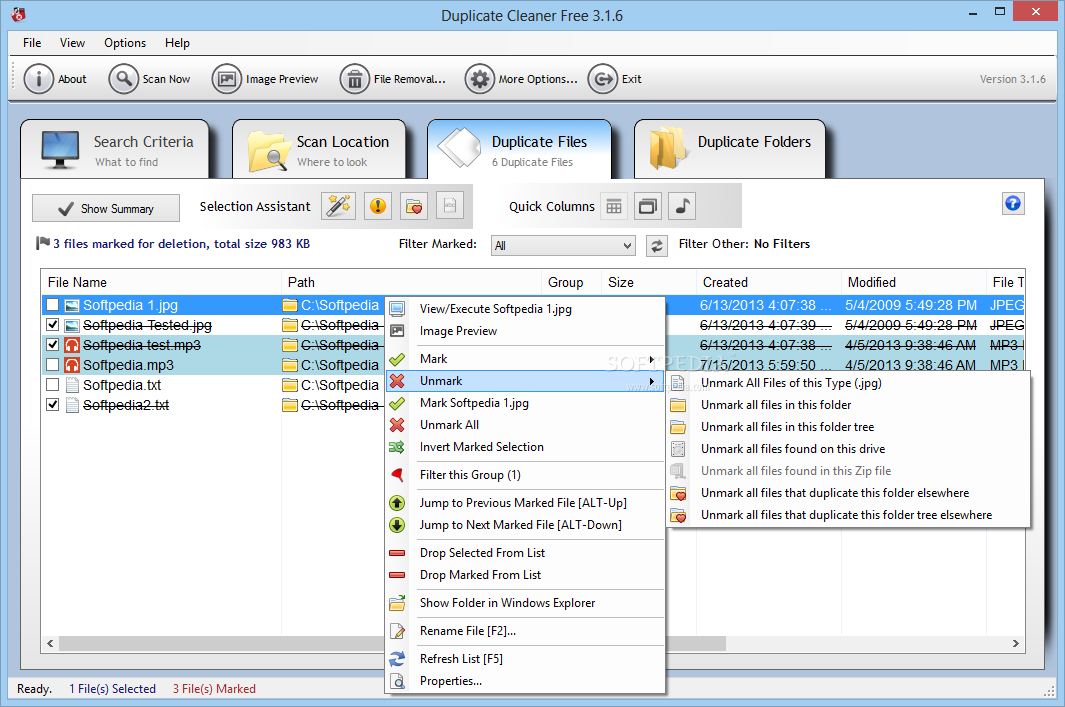
Task: Choose Image Preview in the context menu
Action: pos(524,331)
